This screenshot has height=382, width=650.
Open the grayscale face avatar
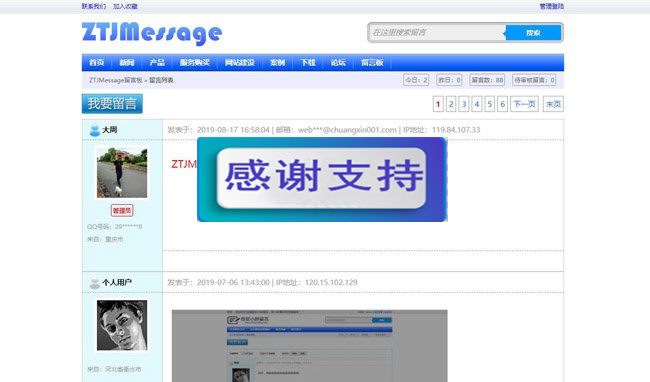tap(122, 325)
